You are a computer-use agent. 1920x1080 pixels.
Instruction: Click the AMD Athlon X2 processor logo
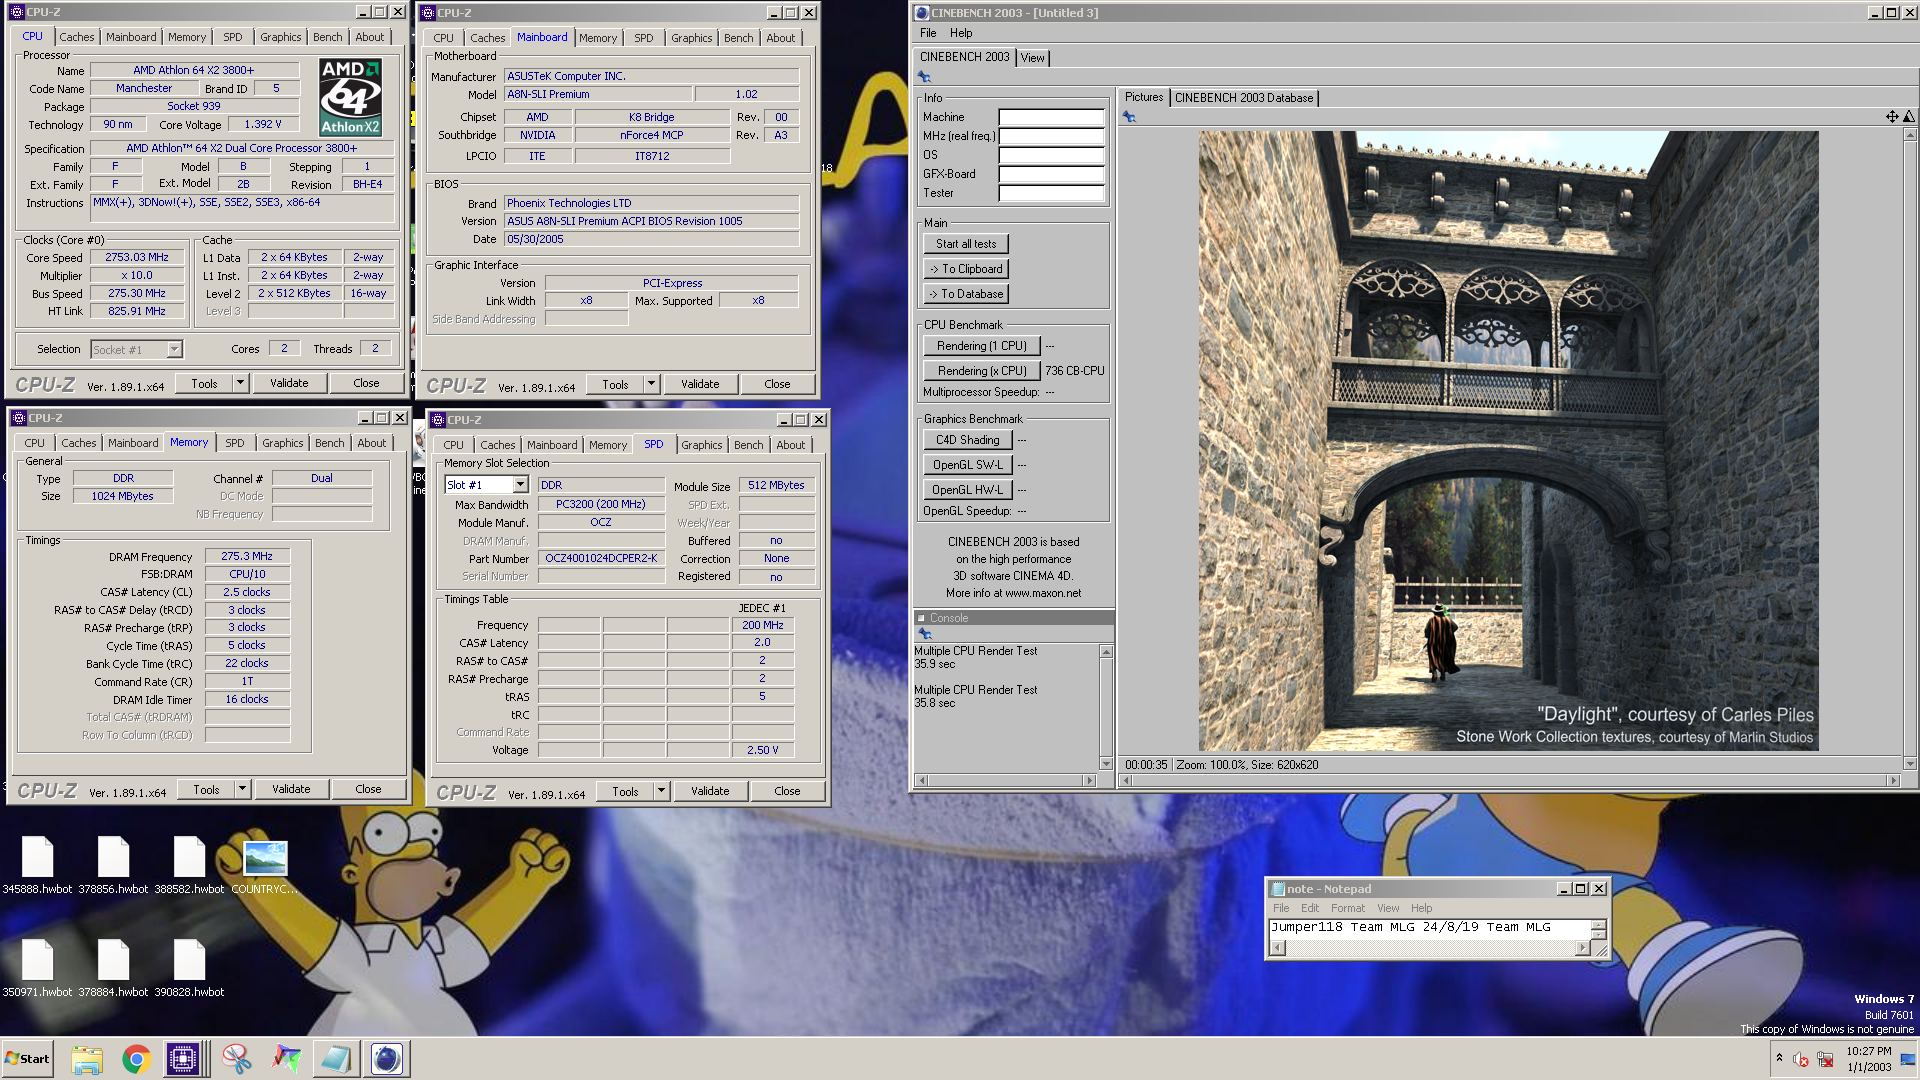click(x=350, y=97)
